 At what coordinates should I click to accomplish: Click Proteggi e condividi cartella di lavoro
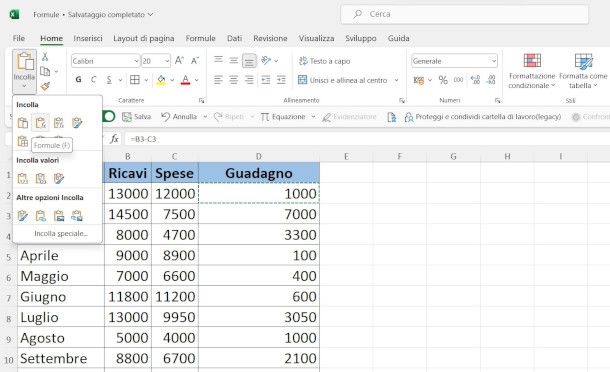[483, 117]
